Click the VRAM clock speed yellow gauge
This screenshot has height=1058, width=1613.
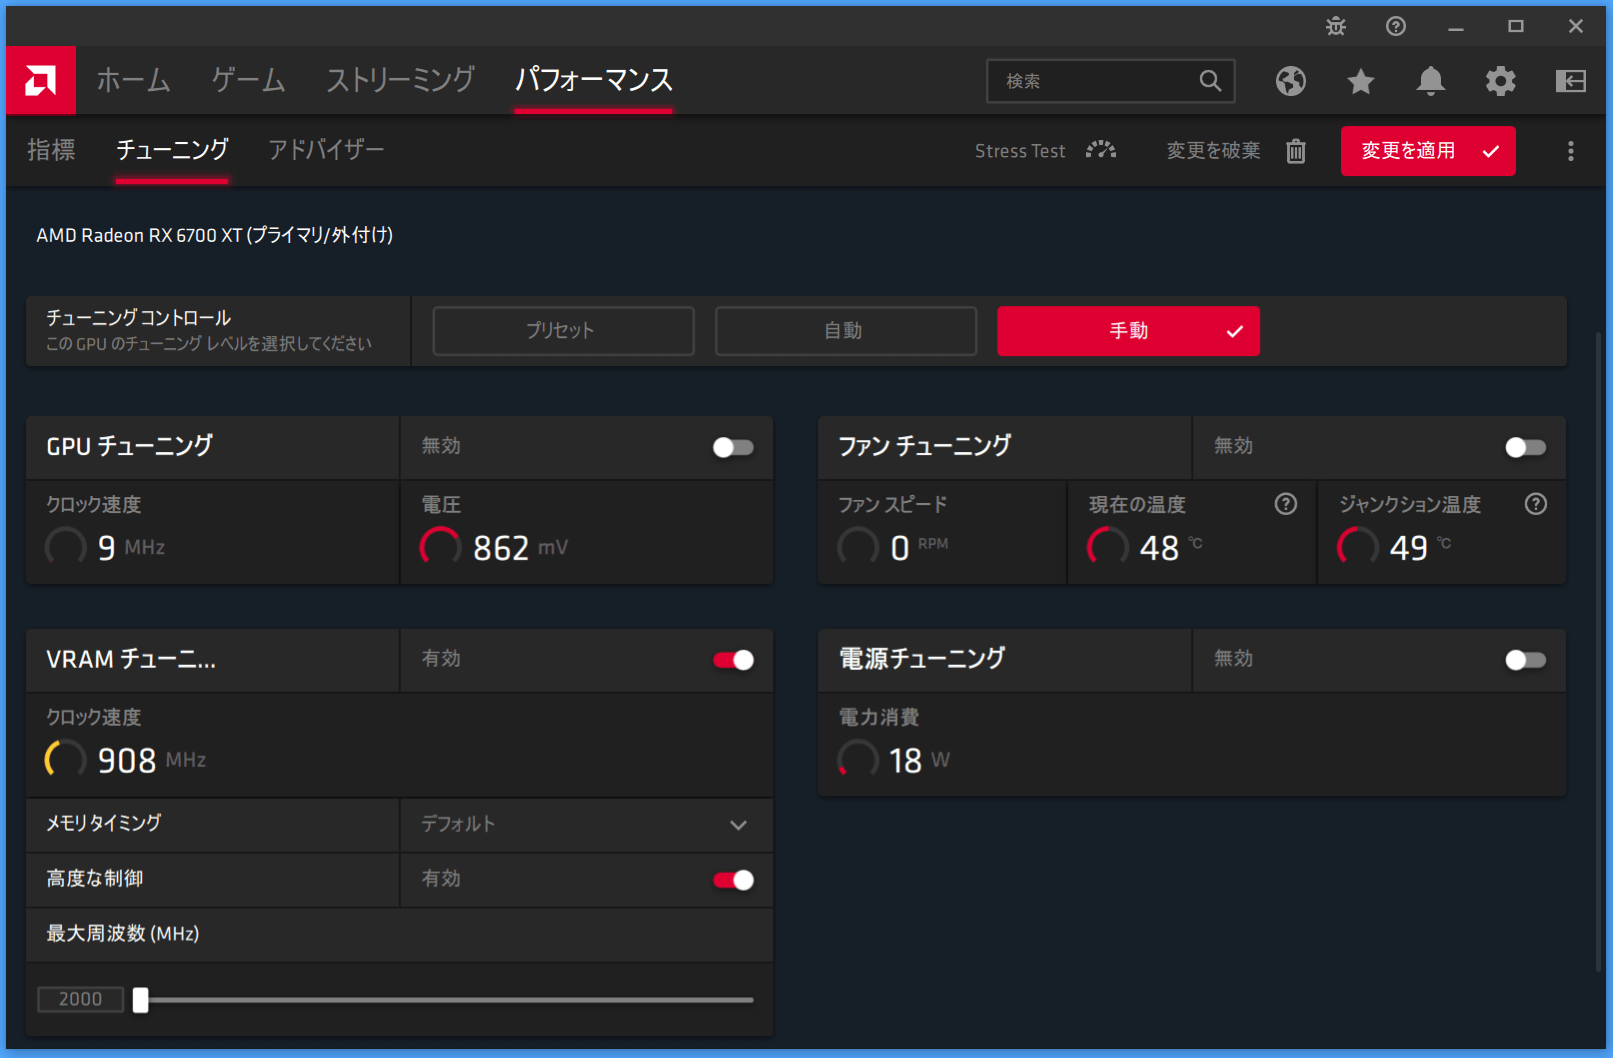pyautogui.click(x=66, y=760)
